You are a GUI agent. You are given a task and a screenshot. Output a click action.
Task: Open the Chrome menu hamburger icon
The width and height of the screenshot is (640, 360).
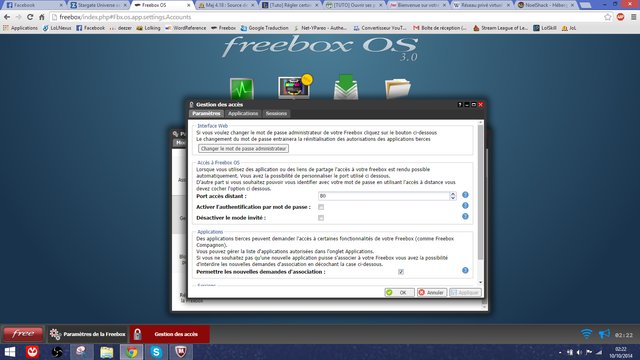(x=633, y=17)
